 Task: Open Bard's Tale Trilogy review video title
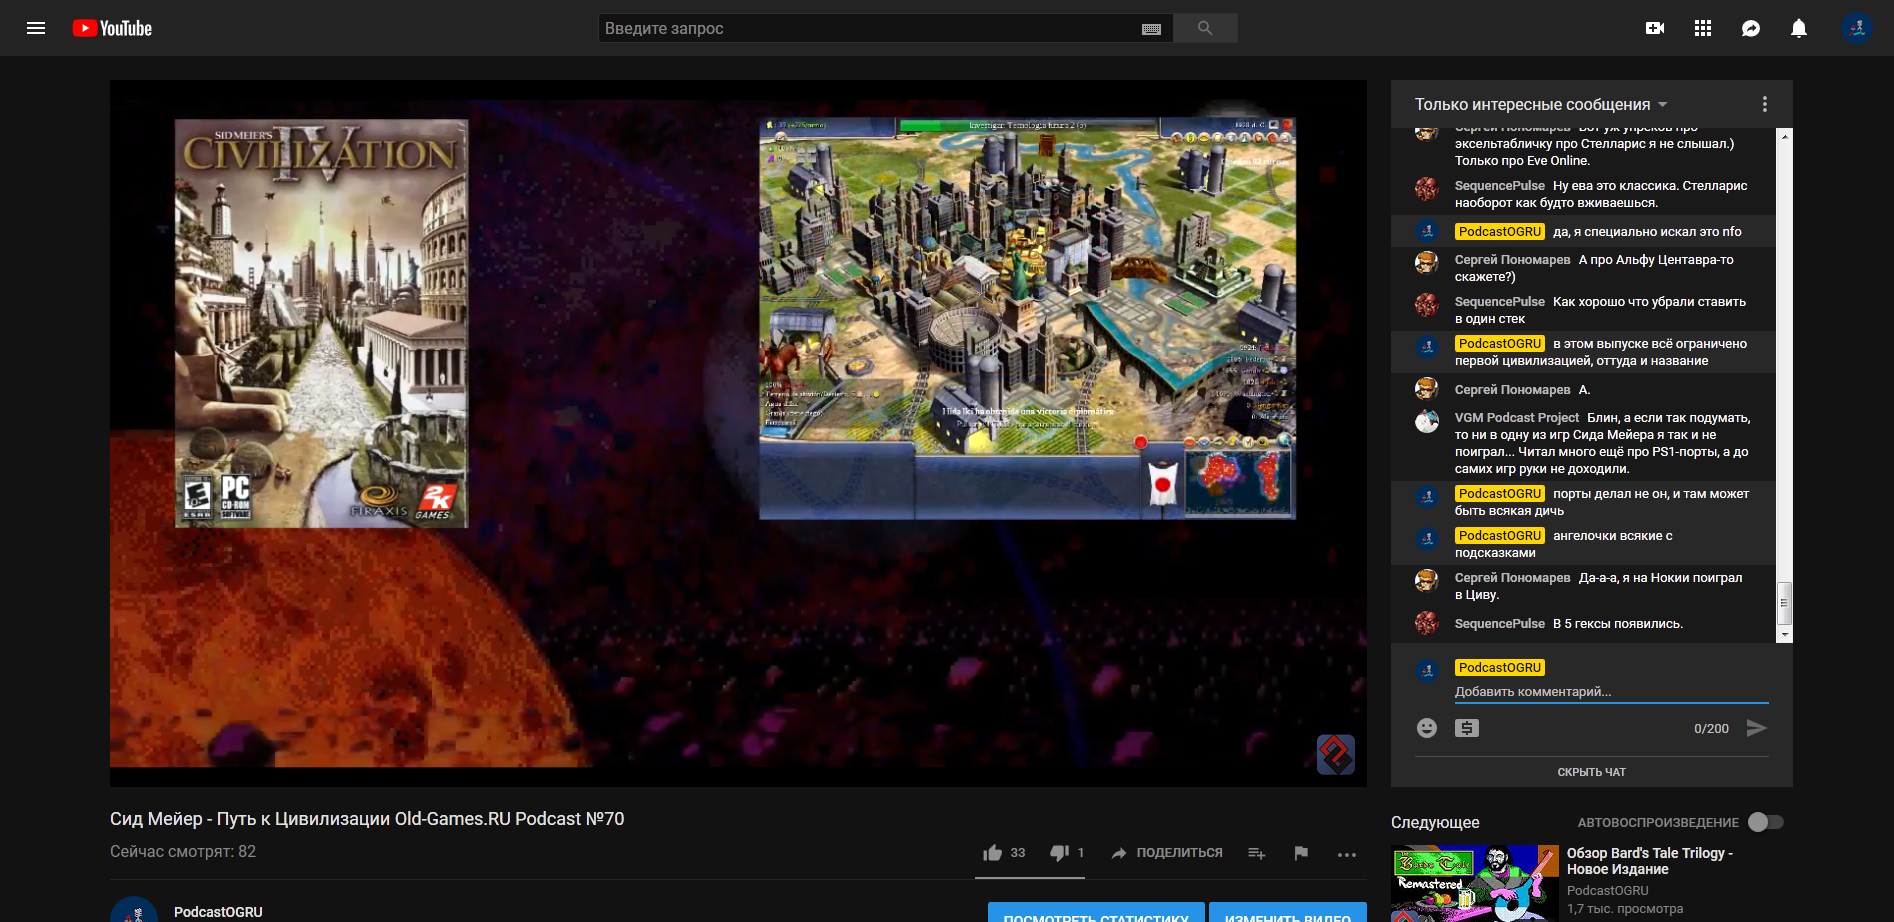coord(1650,861)
